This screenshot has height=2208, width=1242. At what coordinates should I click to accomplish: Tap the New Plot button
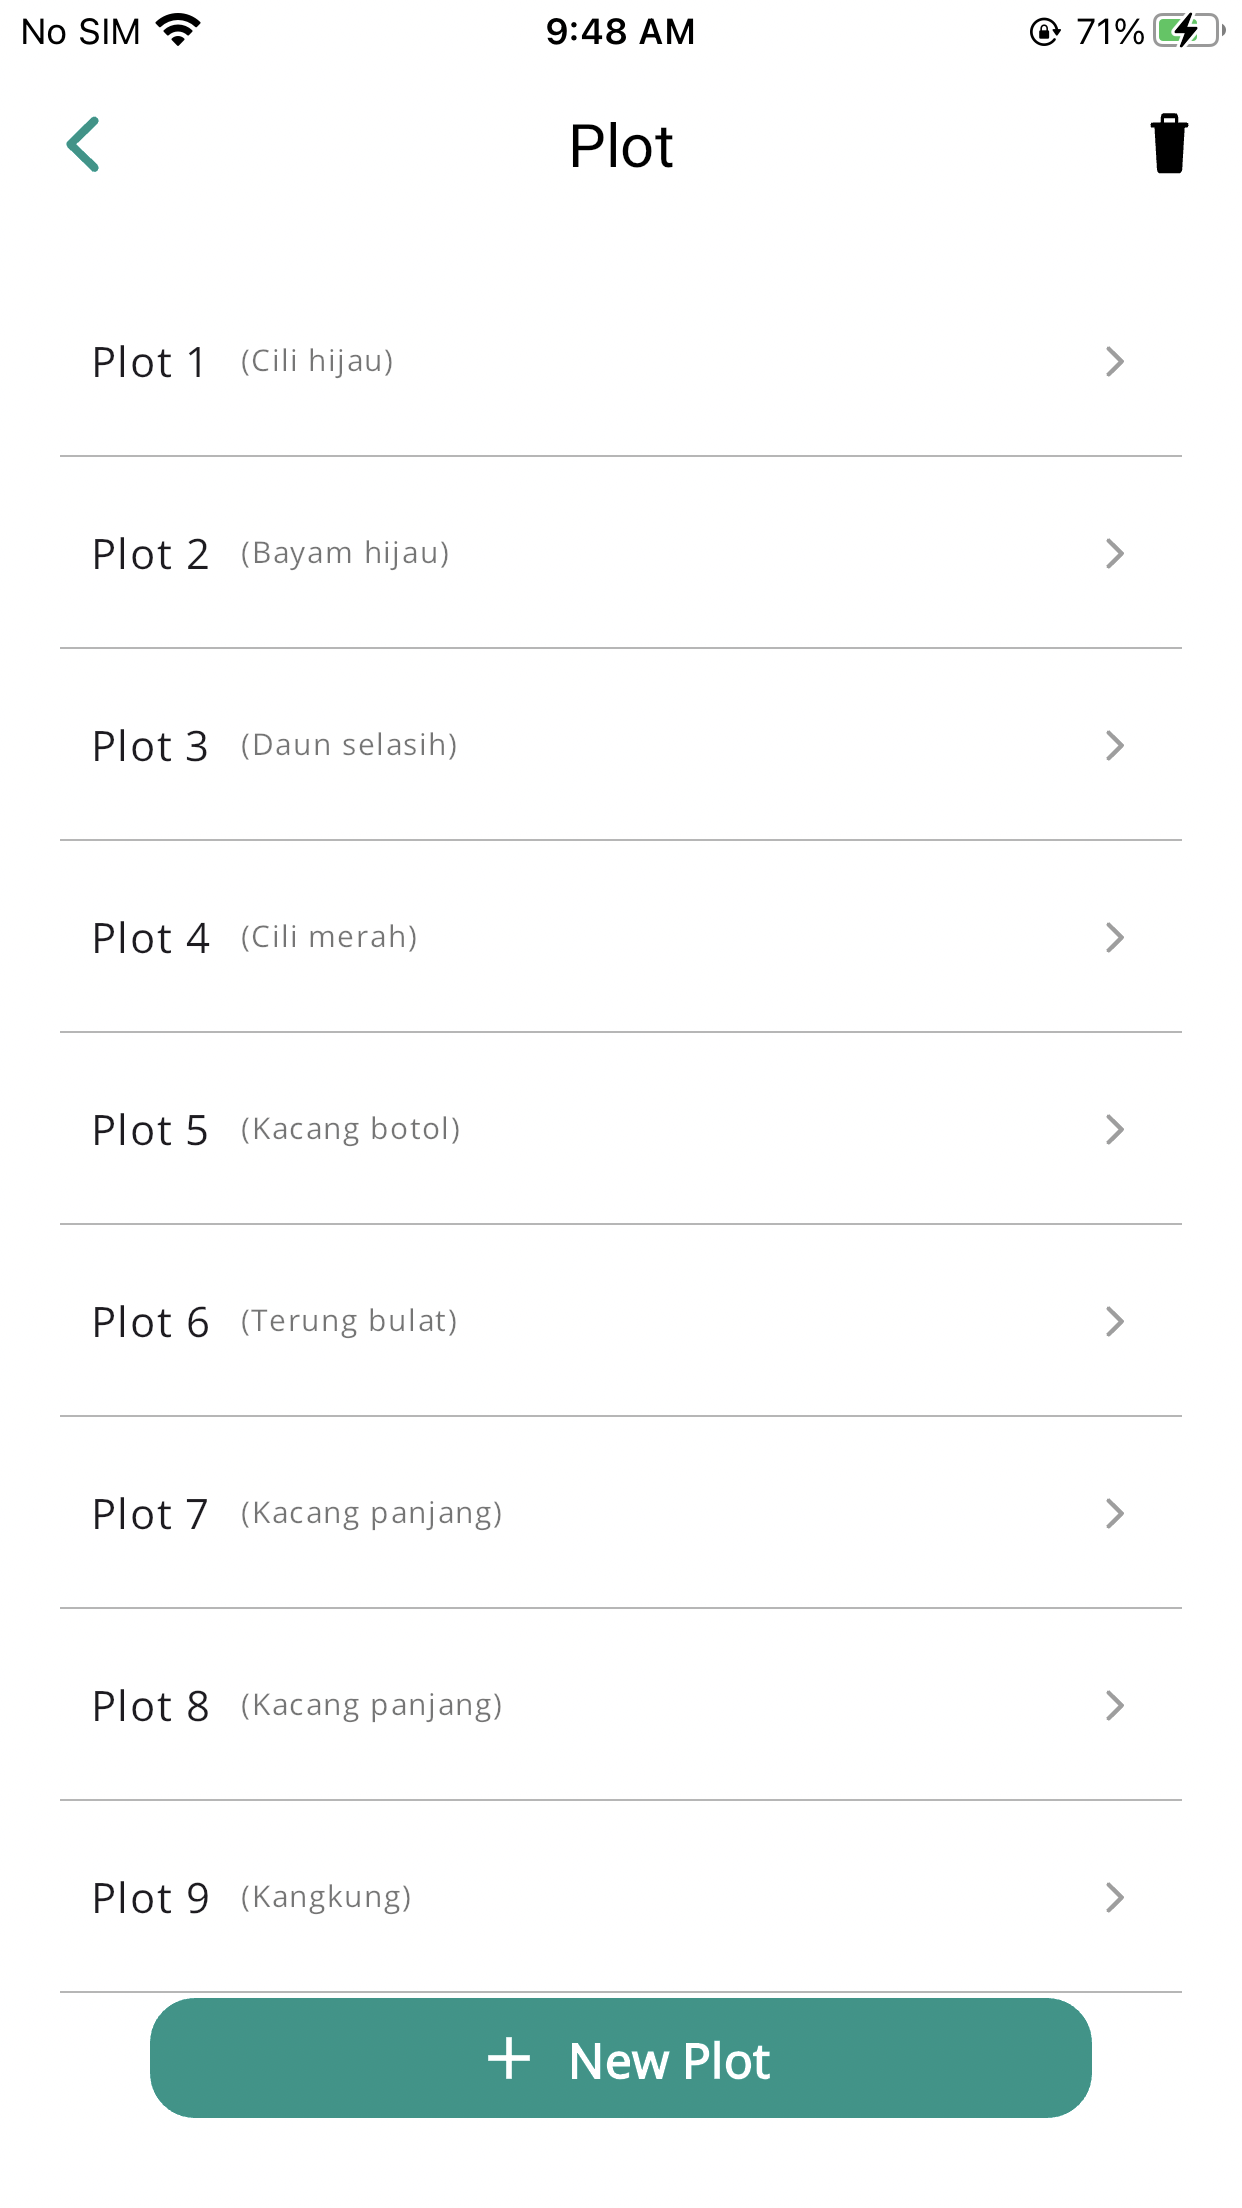pos(621,2058)
